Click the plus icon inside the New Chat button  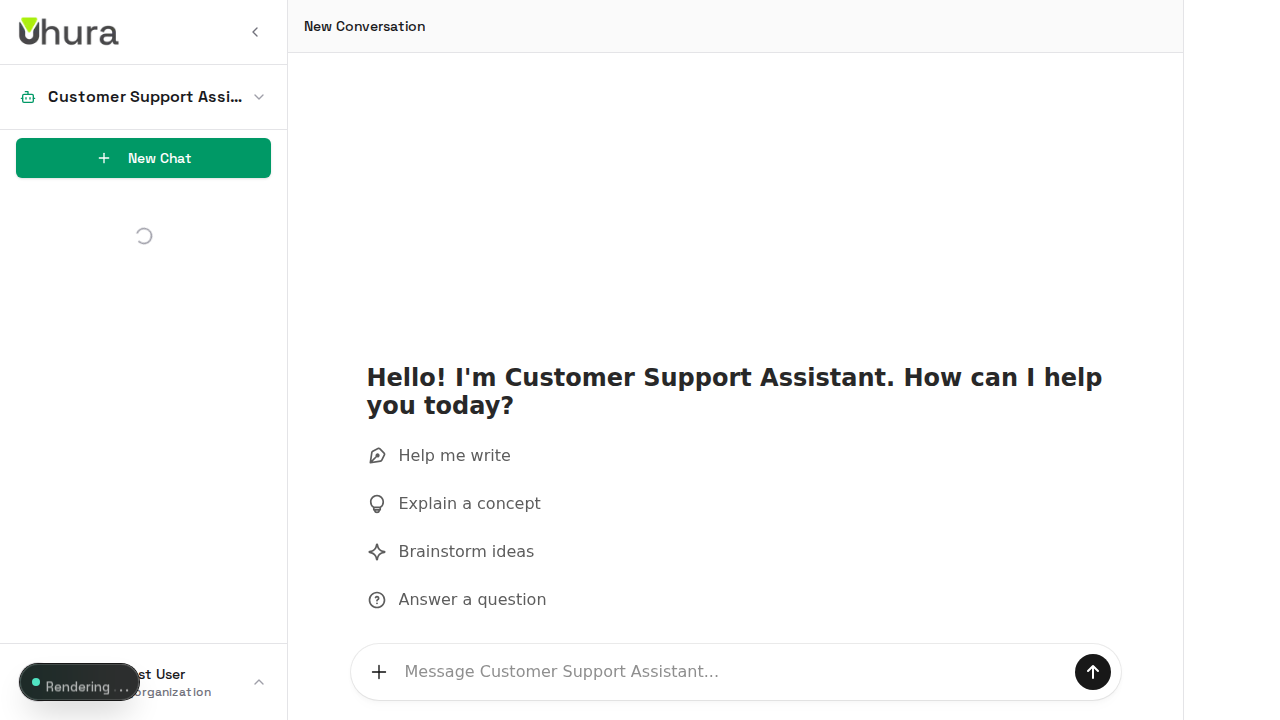[104, 157]
